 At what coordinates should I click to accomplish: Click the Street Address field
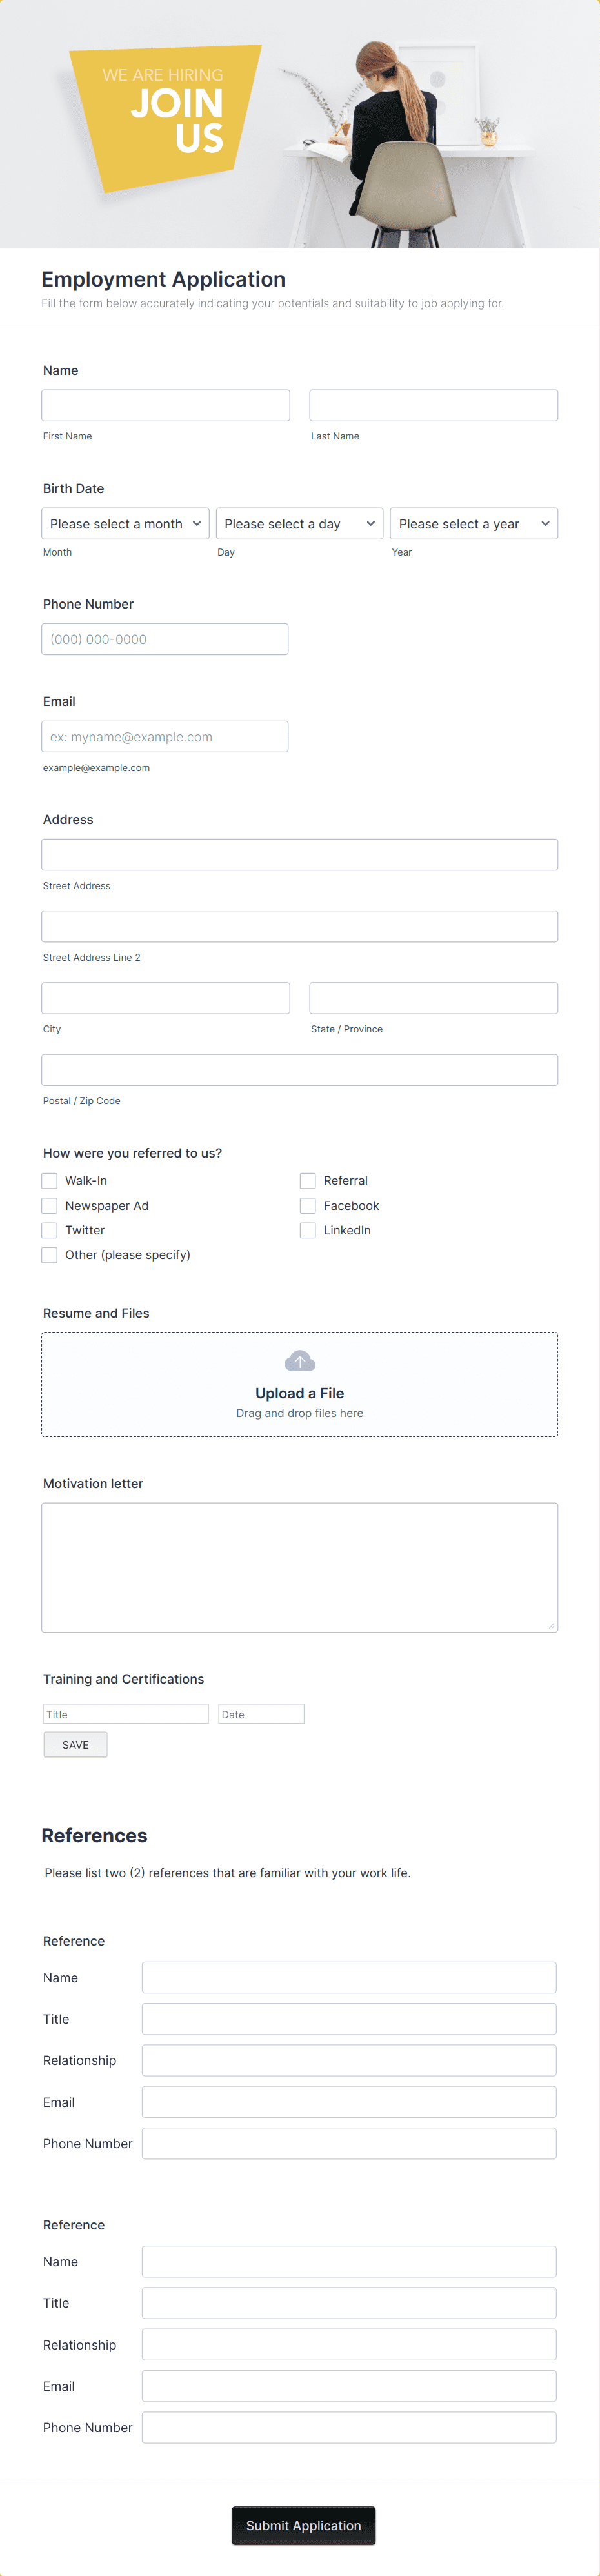(x=299, y=854)
